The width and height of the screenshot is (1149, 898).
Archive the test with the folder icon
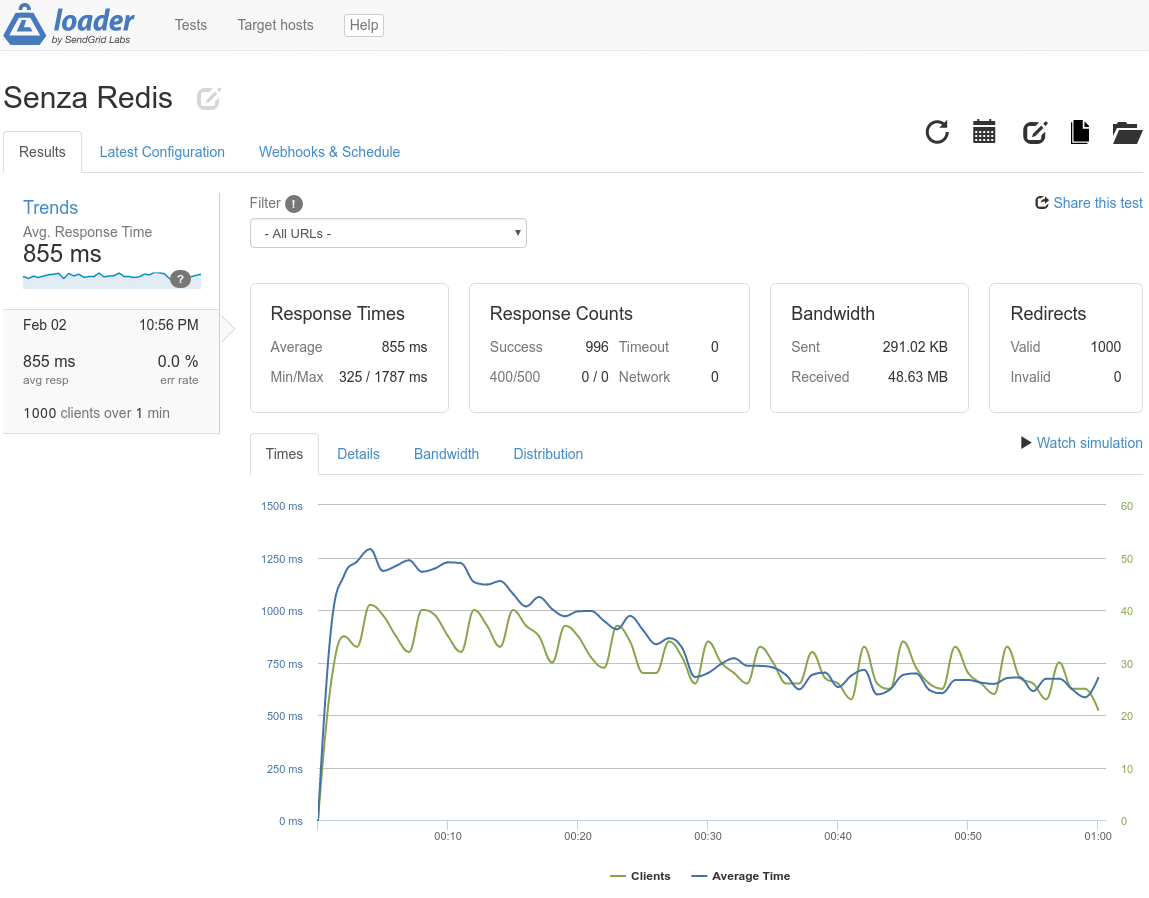pos(1127,132)
